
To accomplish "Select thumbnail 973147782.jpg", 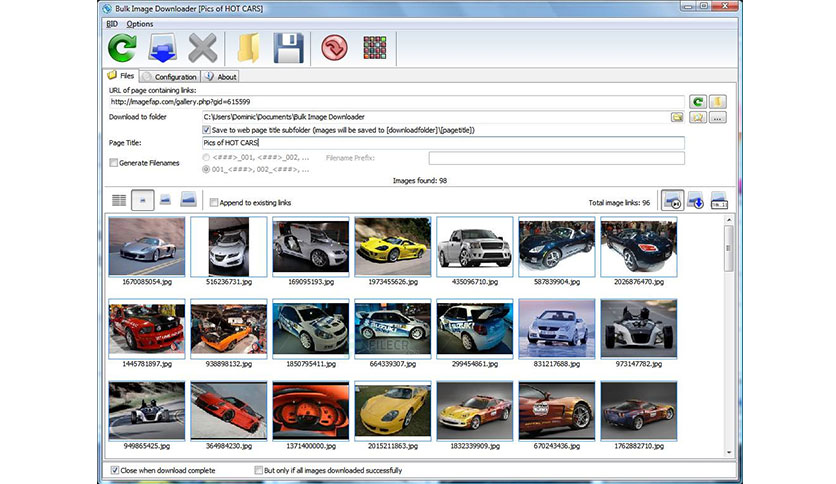I will (x=639, y=328).
